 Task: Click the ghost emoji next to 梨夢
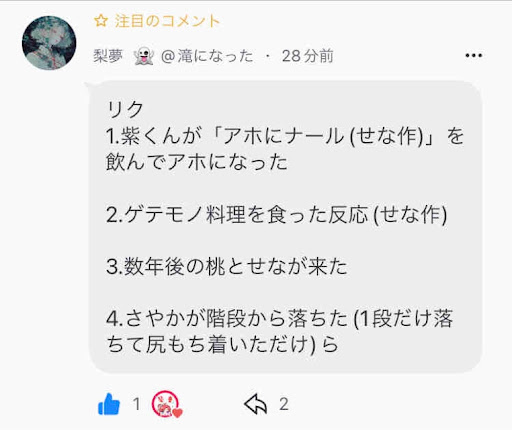[143, 56]
